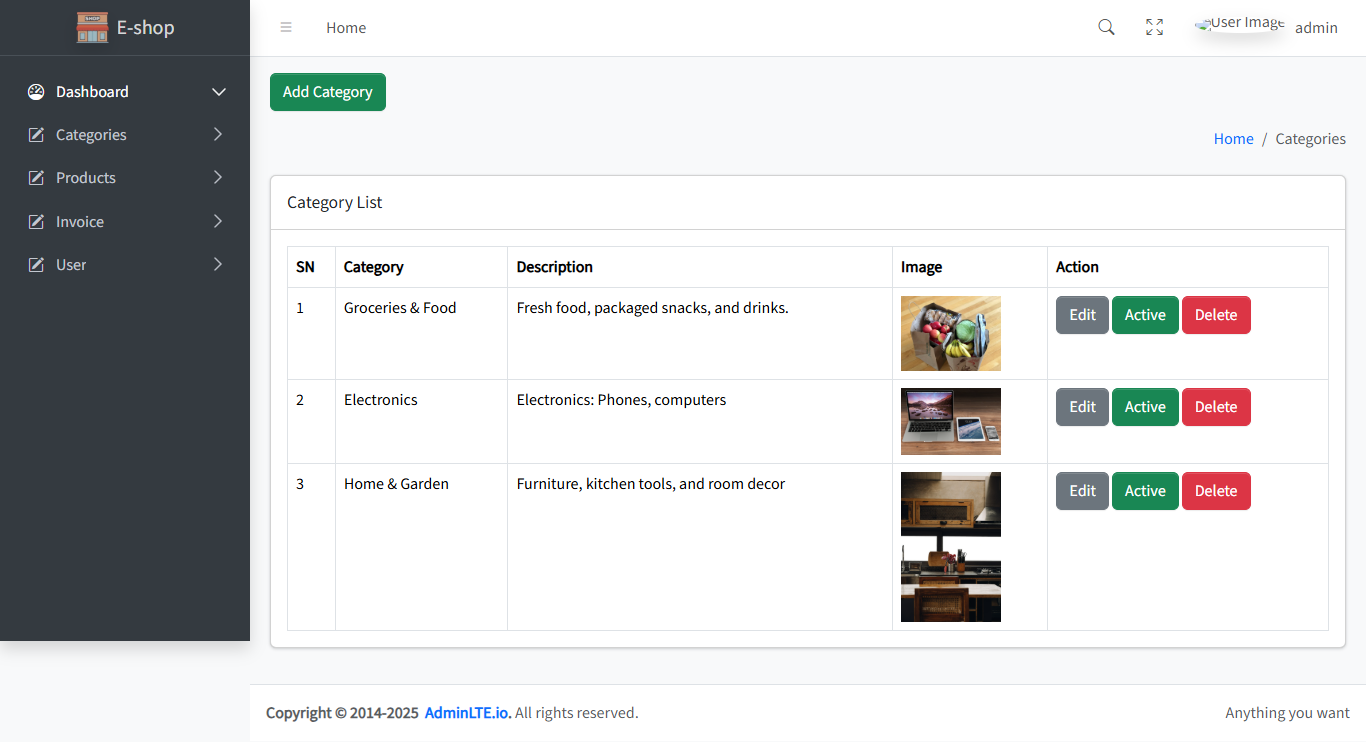1366x742 pixels.
Task: Expand the Invoice menu chevron
Action: (218, 221)
